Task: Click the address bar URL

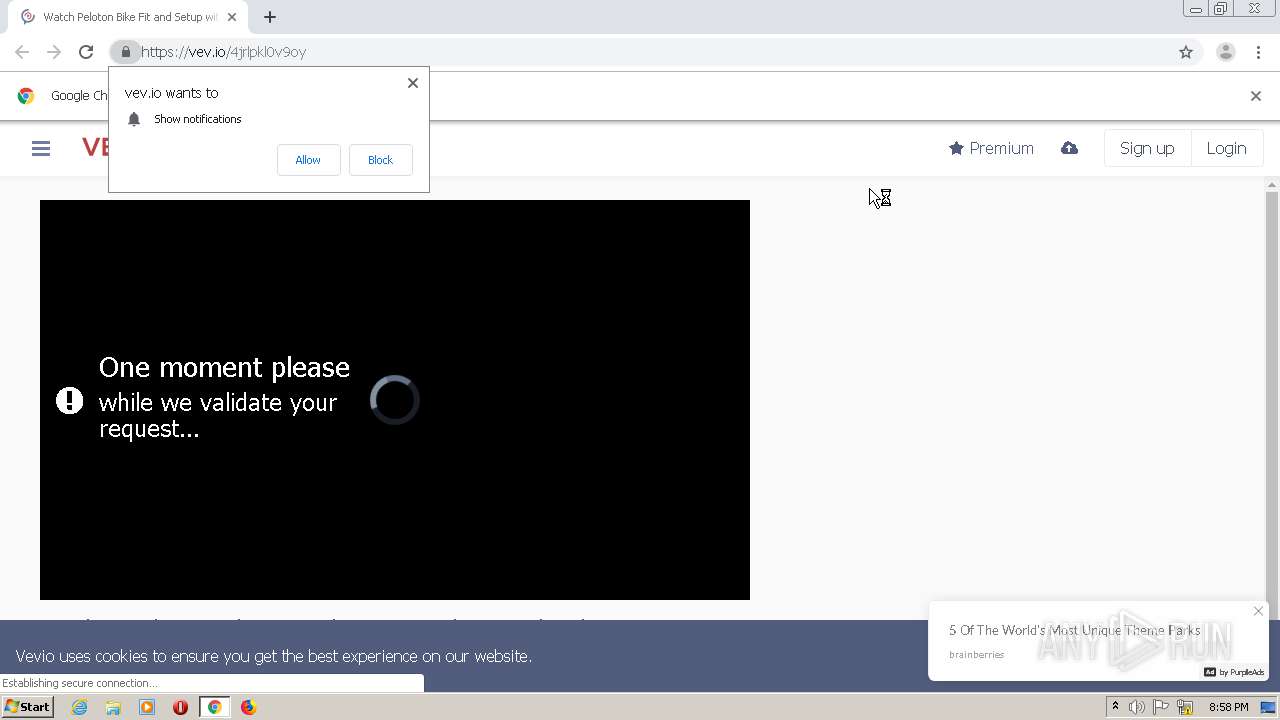Action: [x=223, y=52]
